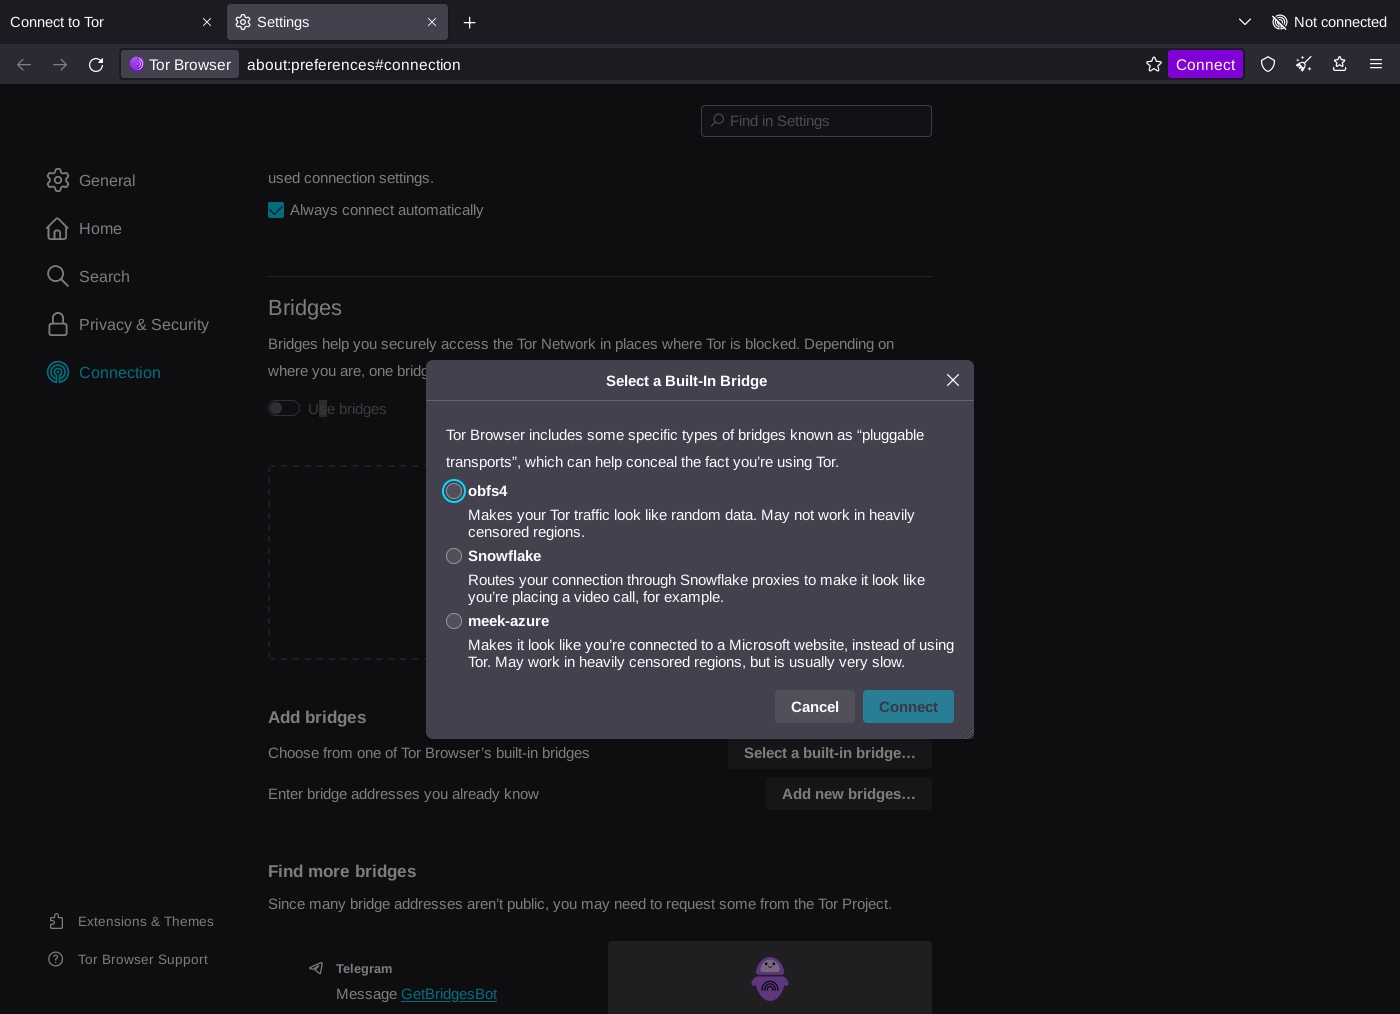The image size is (1400, 1014).
Task: Click the purple Connect toolbar button
Action: [1205, 64]
